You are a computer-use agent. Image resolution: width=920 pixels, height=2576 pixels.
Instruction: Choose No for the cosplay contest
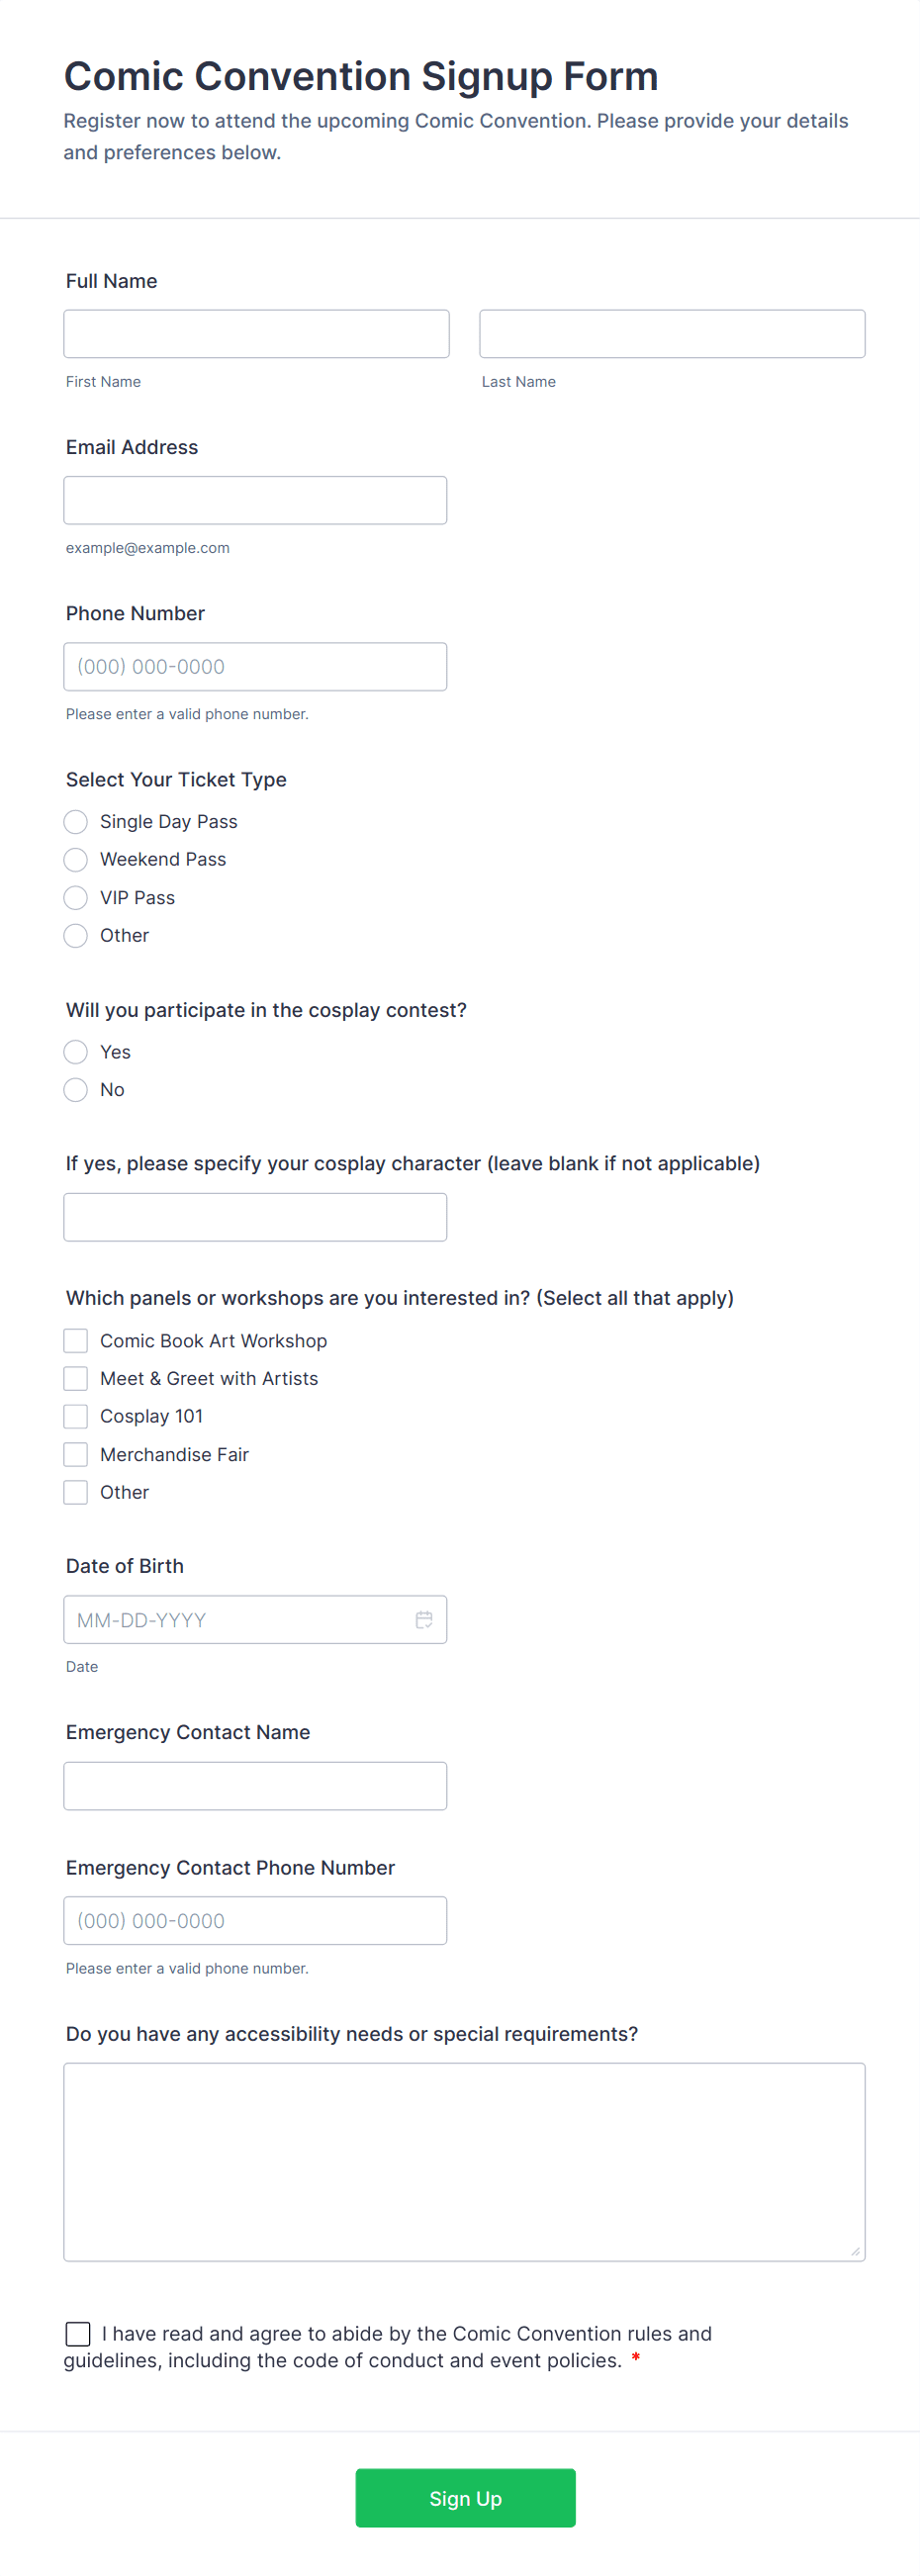click(76, 1090)
